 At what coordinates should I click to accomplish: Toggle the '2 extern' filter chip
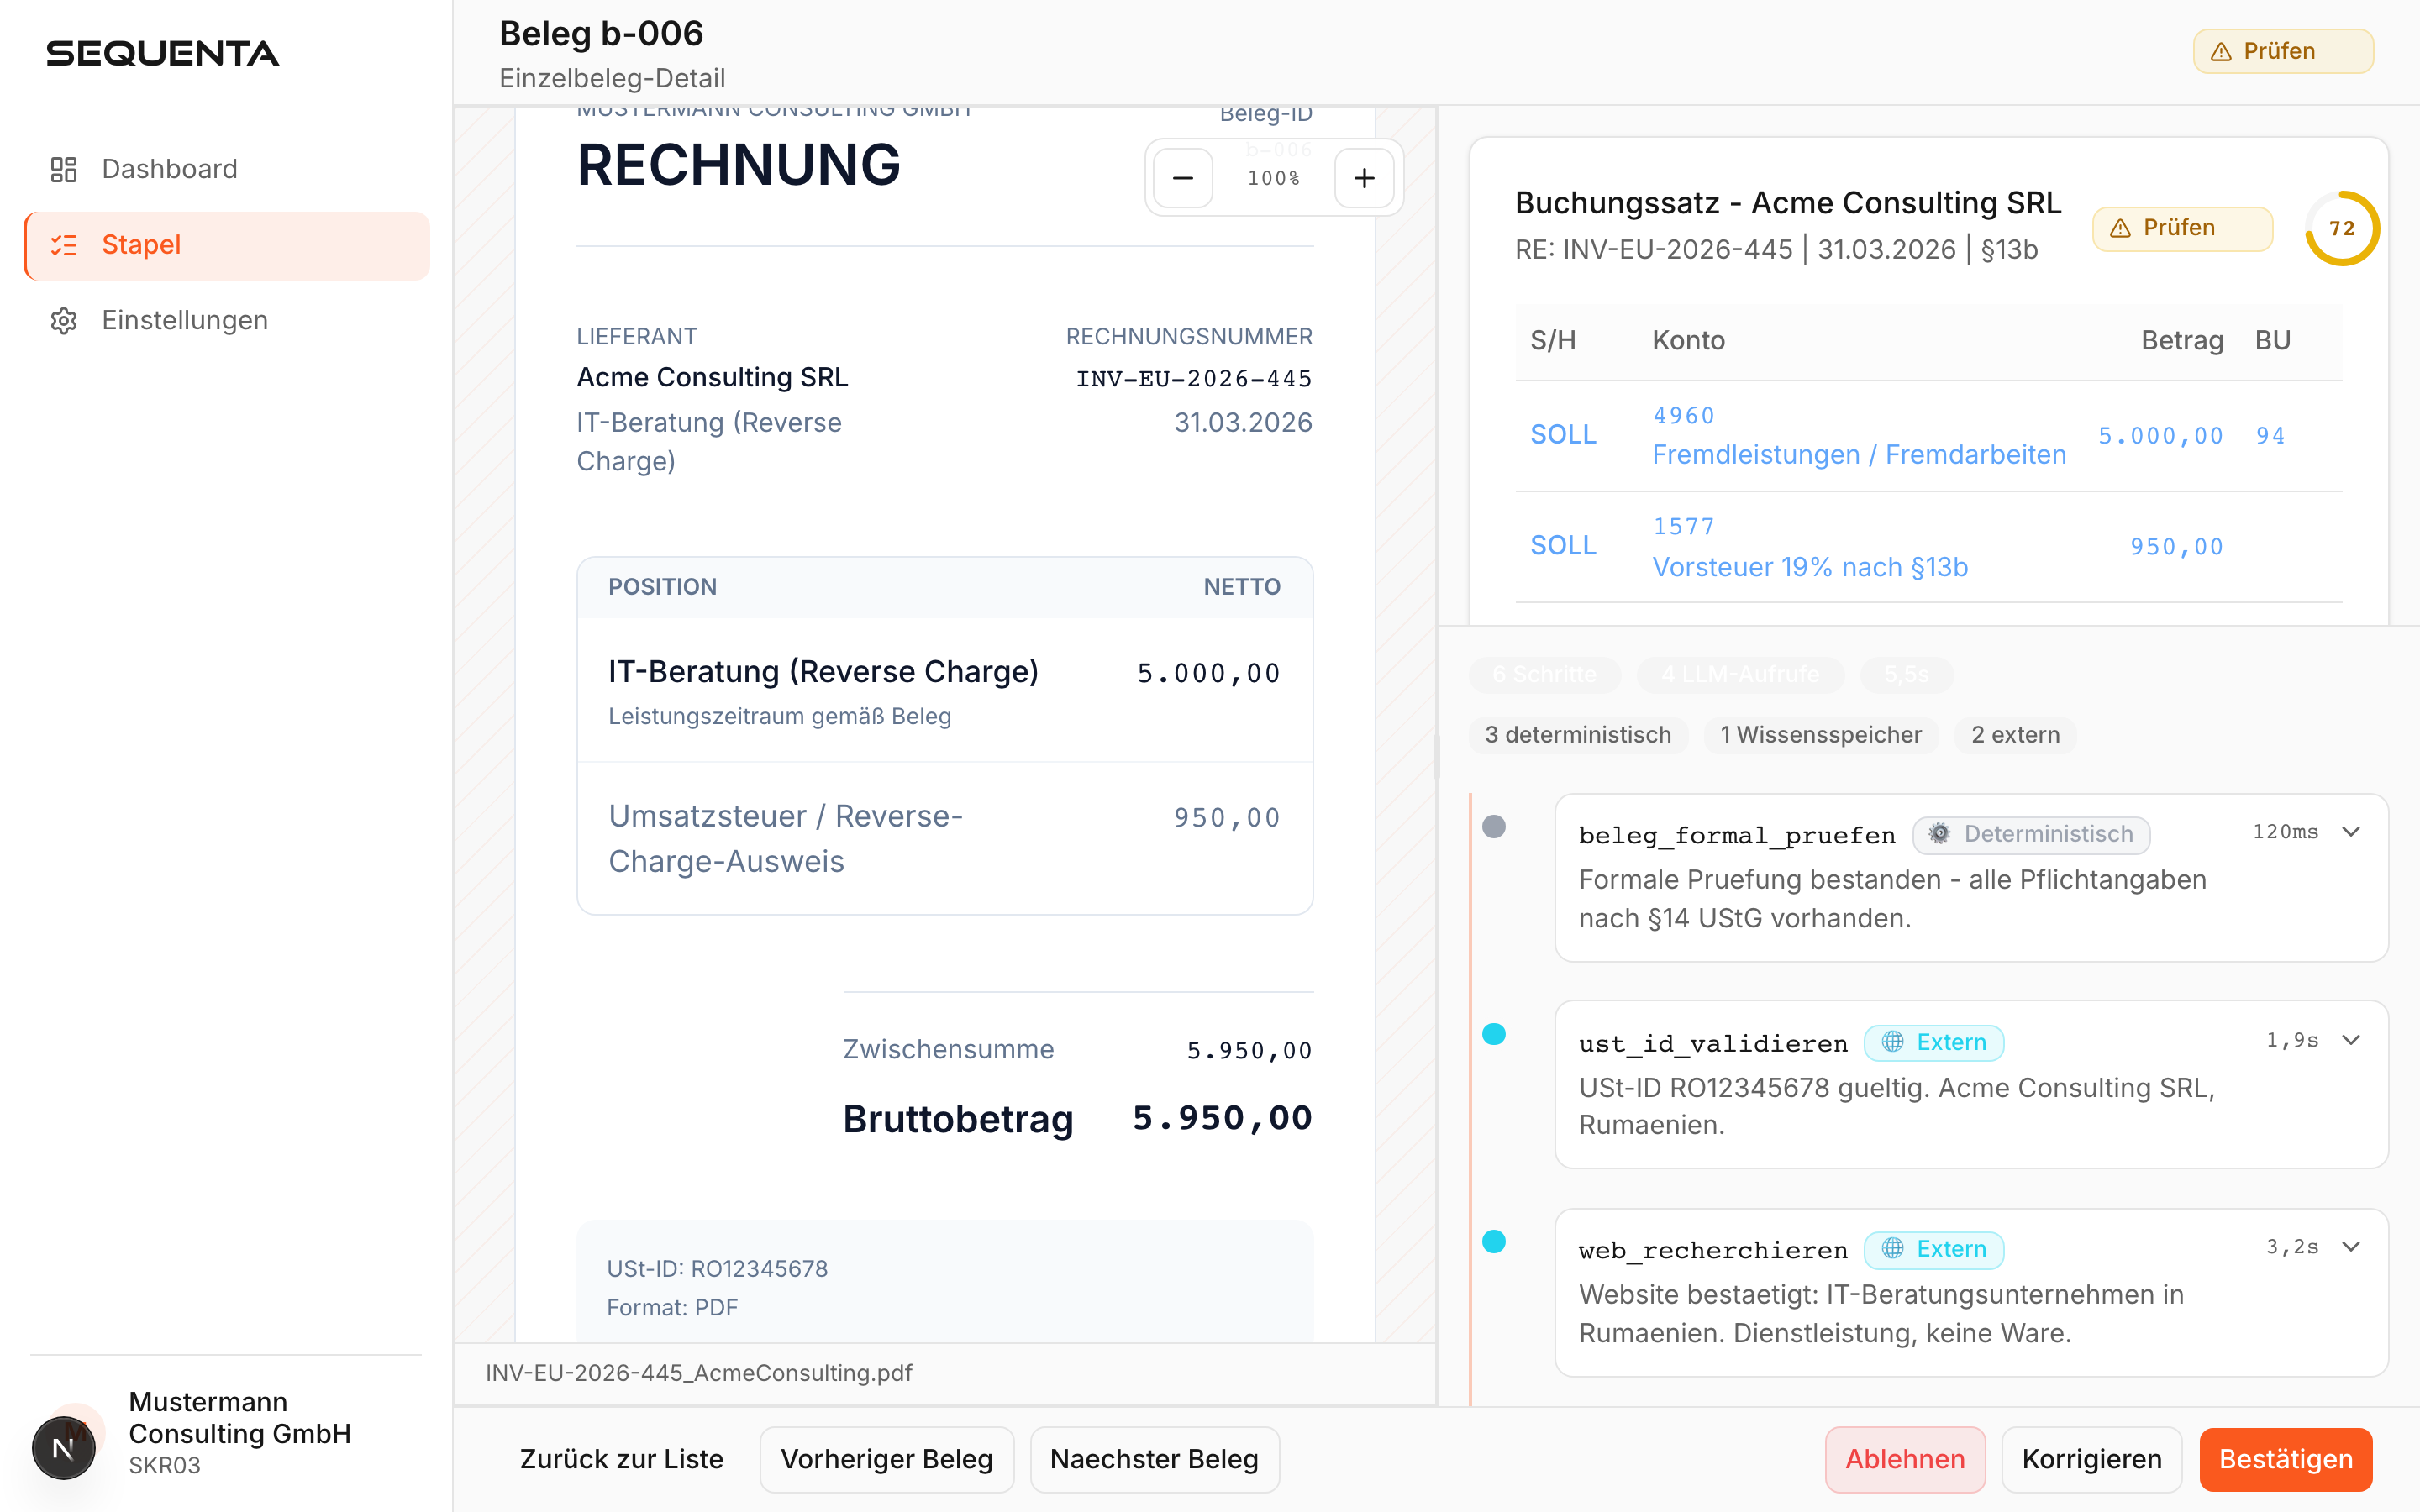[x=2015, y=735]
